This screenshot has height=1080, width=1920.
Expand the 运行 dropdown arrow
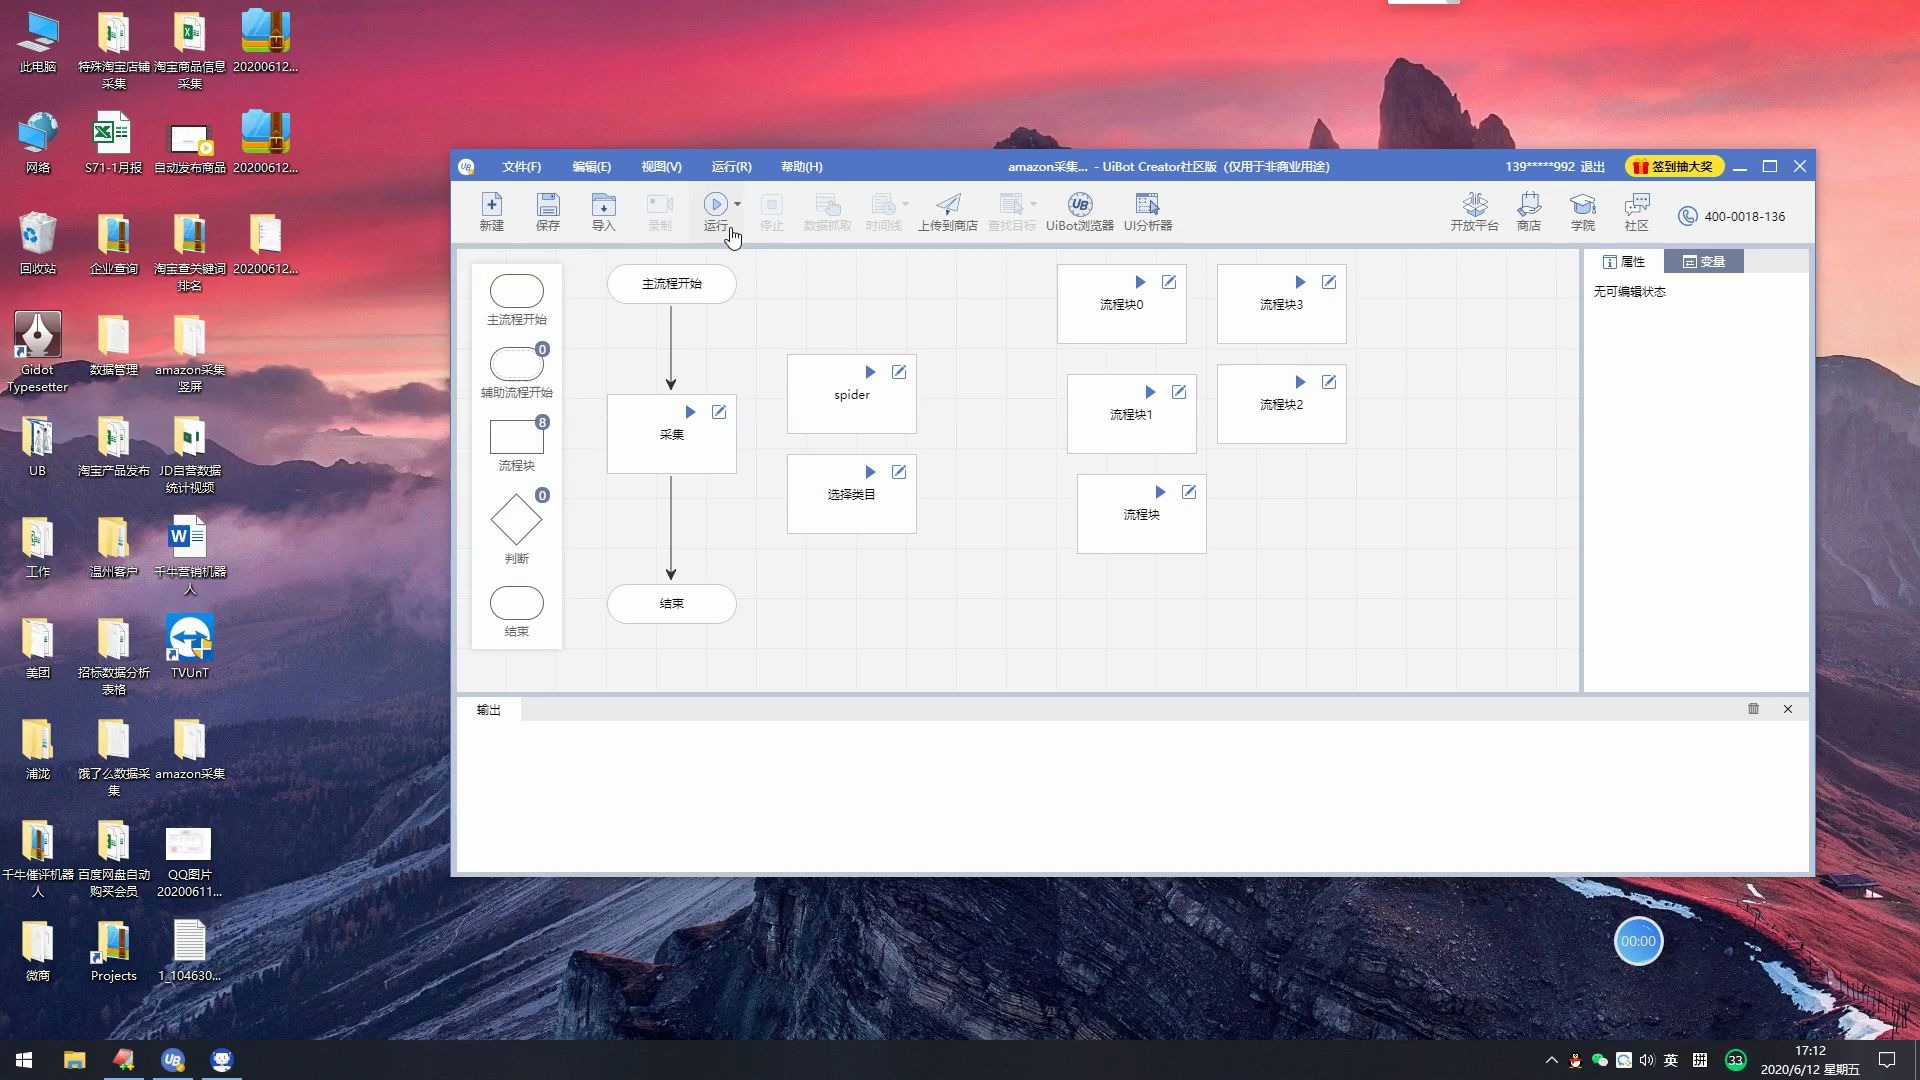pyautogui.click(x=738, y=204)
